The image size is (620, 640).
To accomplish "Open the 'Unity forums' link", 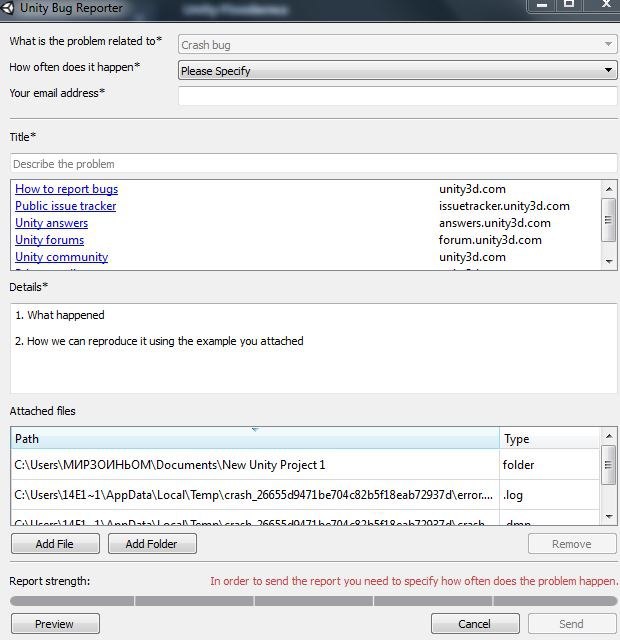I will coord(49,240).
